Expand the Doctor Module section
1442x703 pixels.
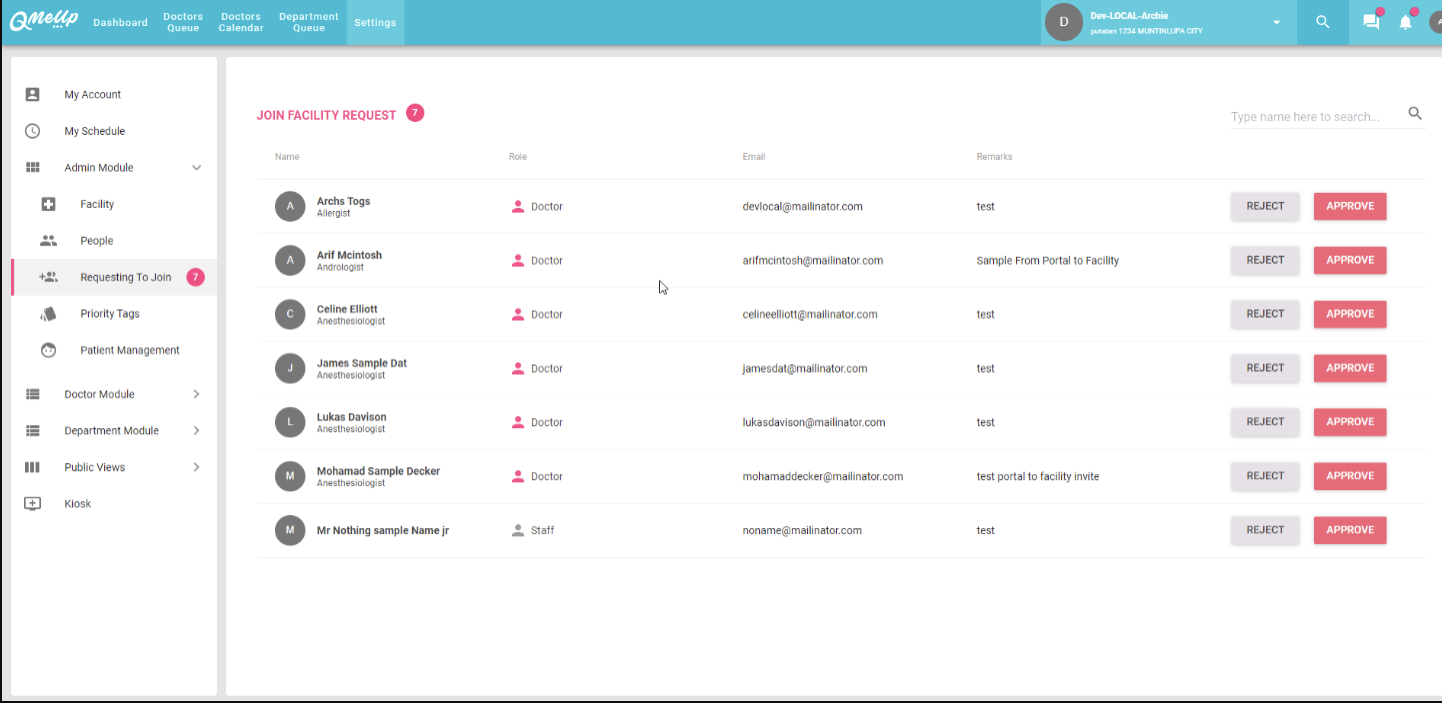coord(196,394)
